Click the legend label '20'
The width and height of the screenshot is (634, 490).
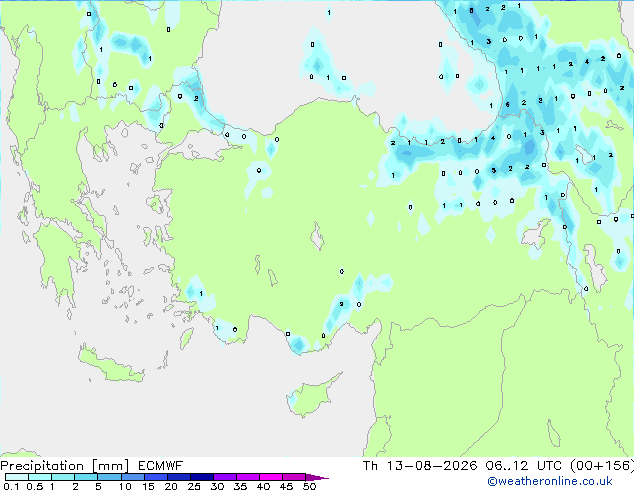click(x=171, y=486)
